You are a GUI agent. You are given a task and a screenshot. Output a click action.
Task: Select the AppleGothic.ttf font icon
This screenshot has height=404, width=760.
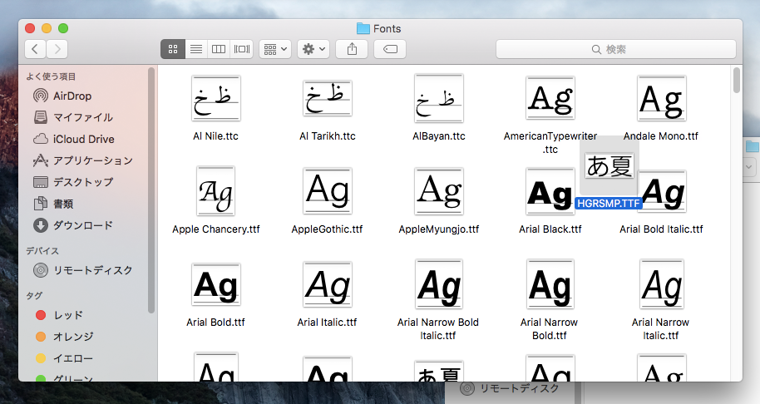(x=327, y=191)
